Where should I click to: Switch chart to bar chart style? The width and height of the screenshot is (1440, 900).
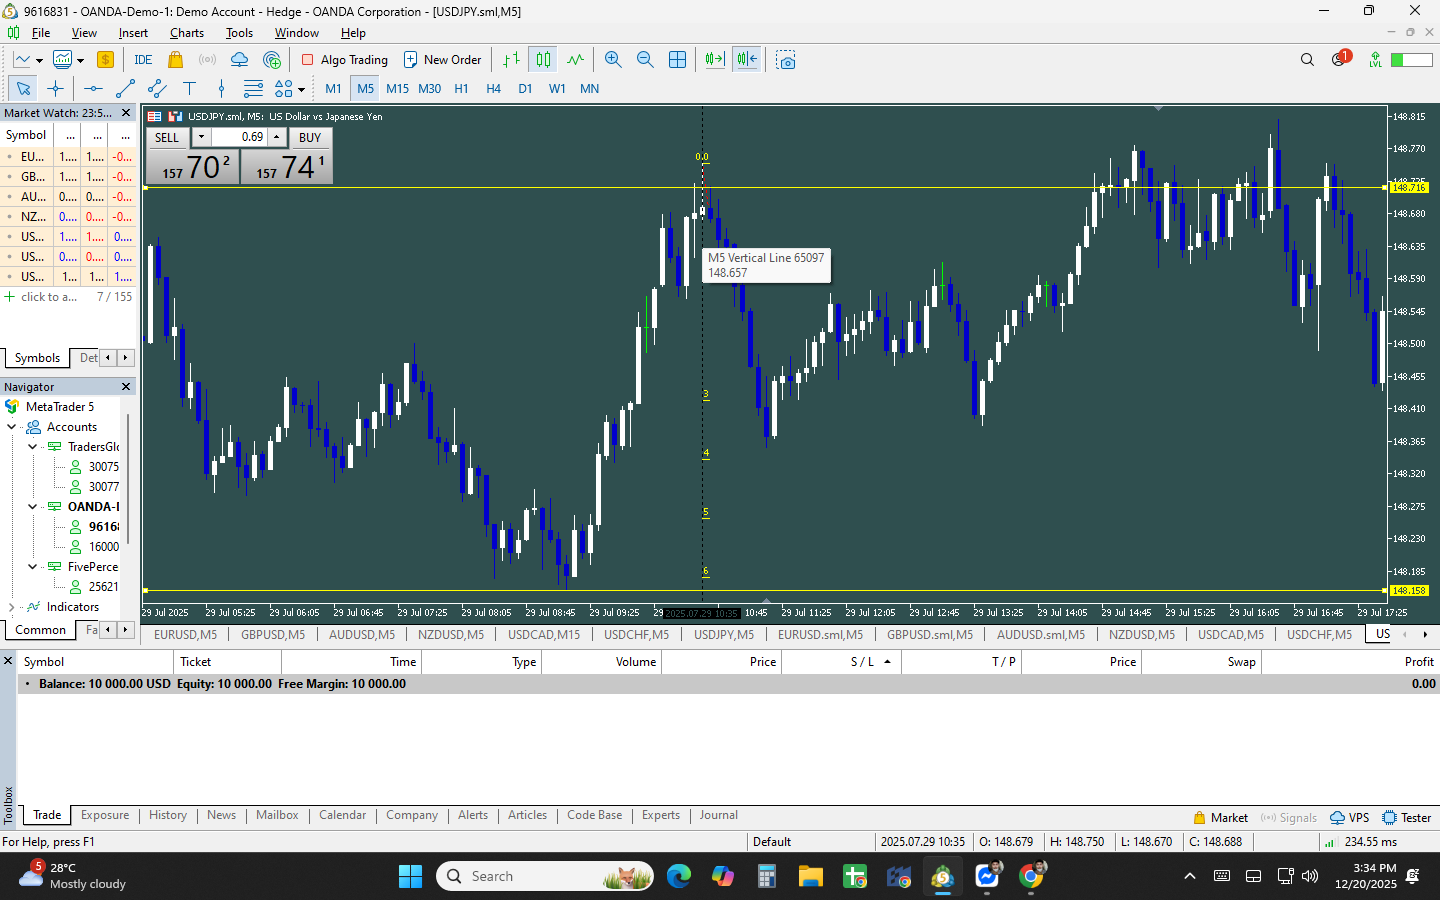coord(511,60)
